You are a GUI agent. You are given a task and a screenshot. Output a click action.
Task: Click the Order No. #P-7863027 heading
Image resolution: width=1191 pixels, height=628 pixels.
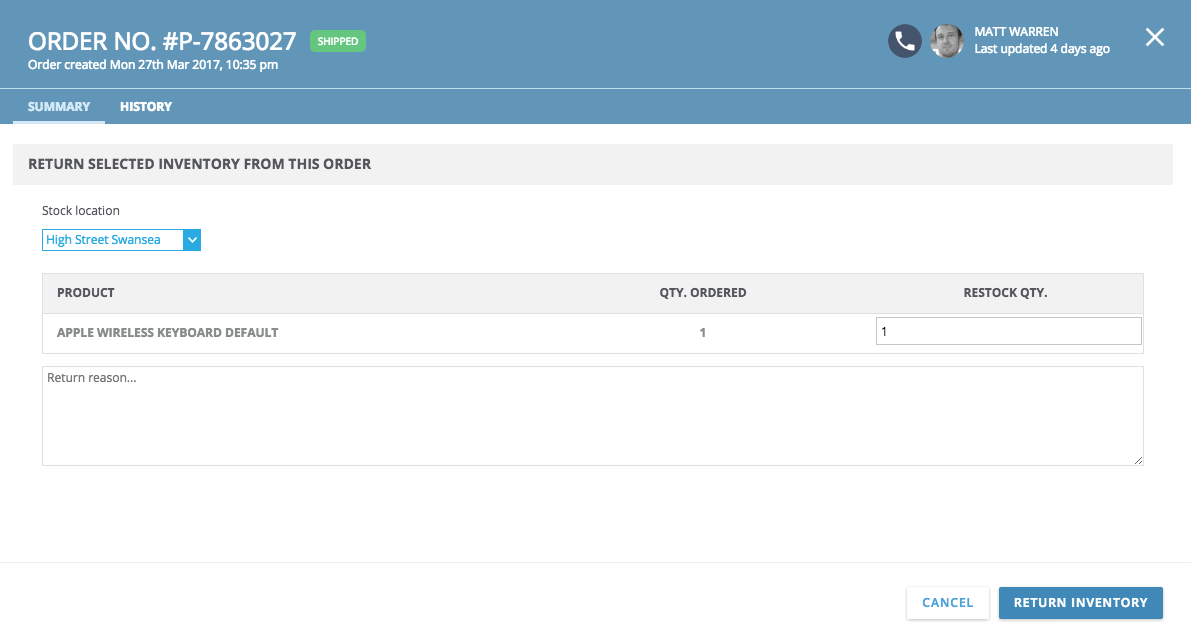pos(162,41)
